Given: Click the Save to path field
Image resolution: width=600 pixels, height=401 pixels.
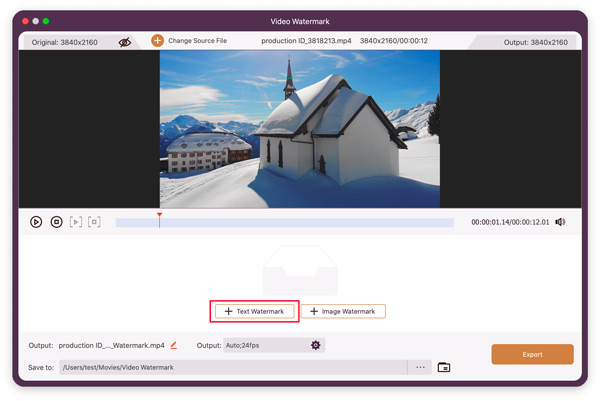Looking at the screenshot, I should point(233,367).
